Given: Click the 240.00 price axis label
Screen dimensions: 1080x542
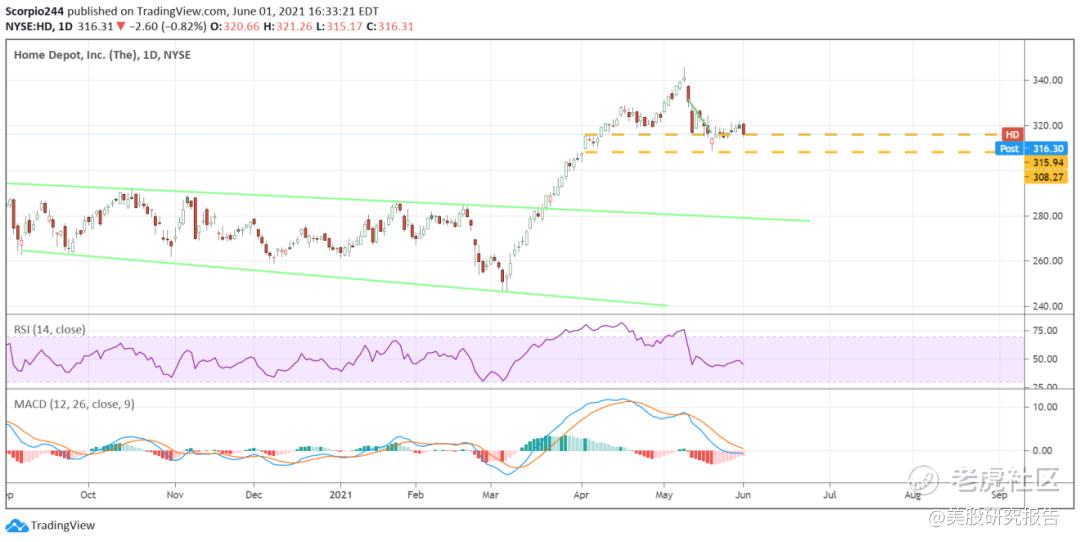Looking at the screenshot, I should coord(1046,306).
